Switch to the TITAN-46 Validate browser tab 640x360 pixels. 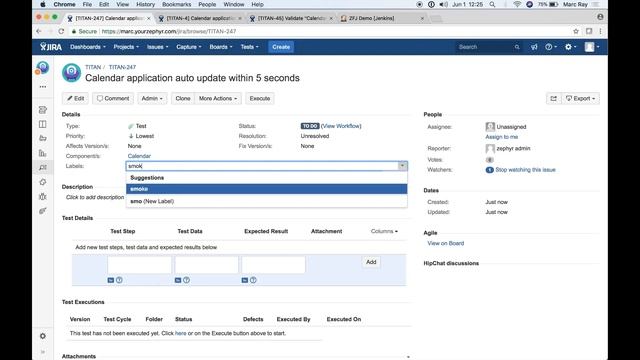pyautogui.click(x=291, y=18)
